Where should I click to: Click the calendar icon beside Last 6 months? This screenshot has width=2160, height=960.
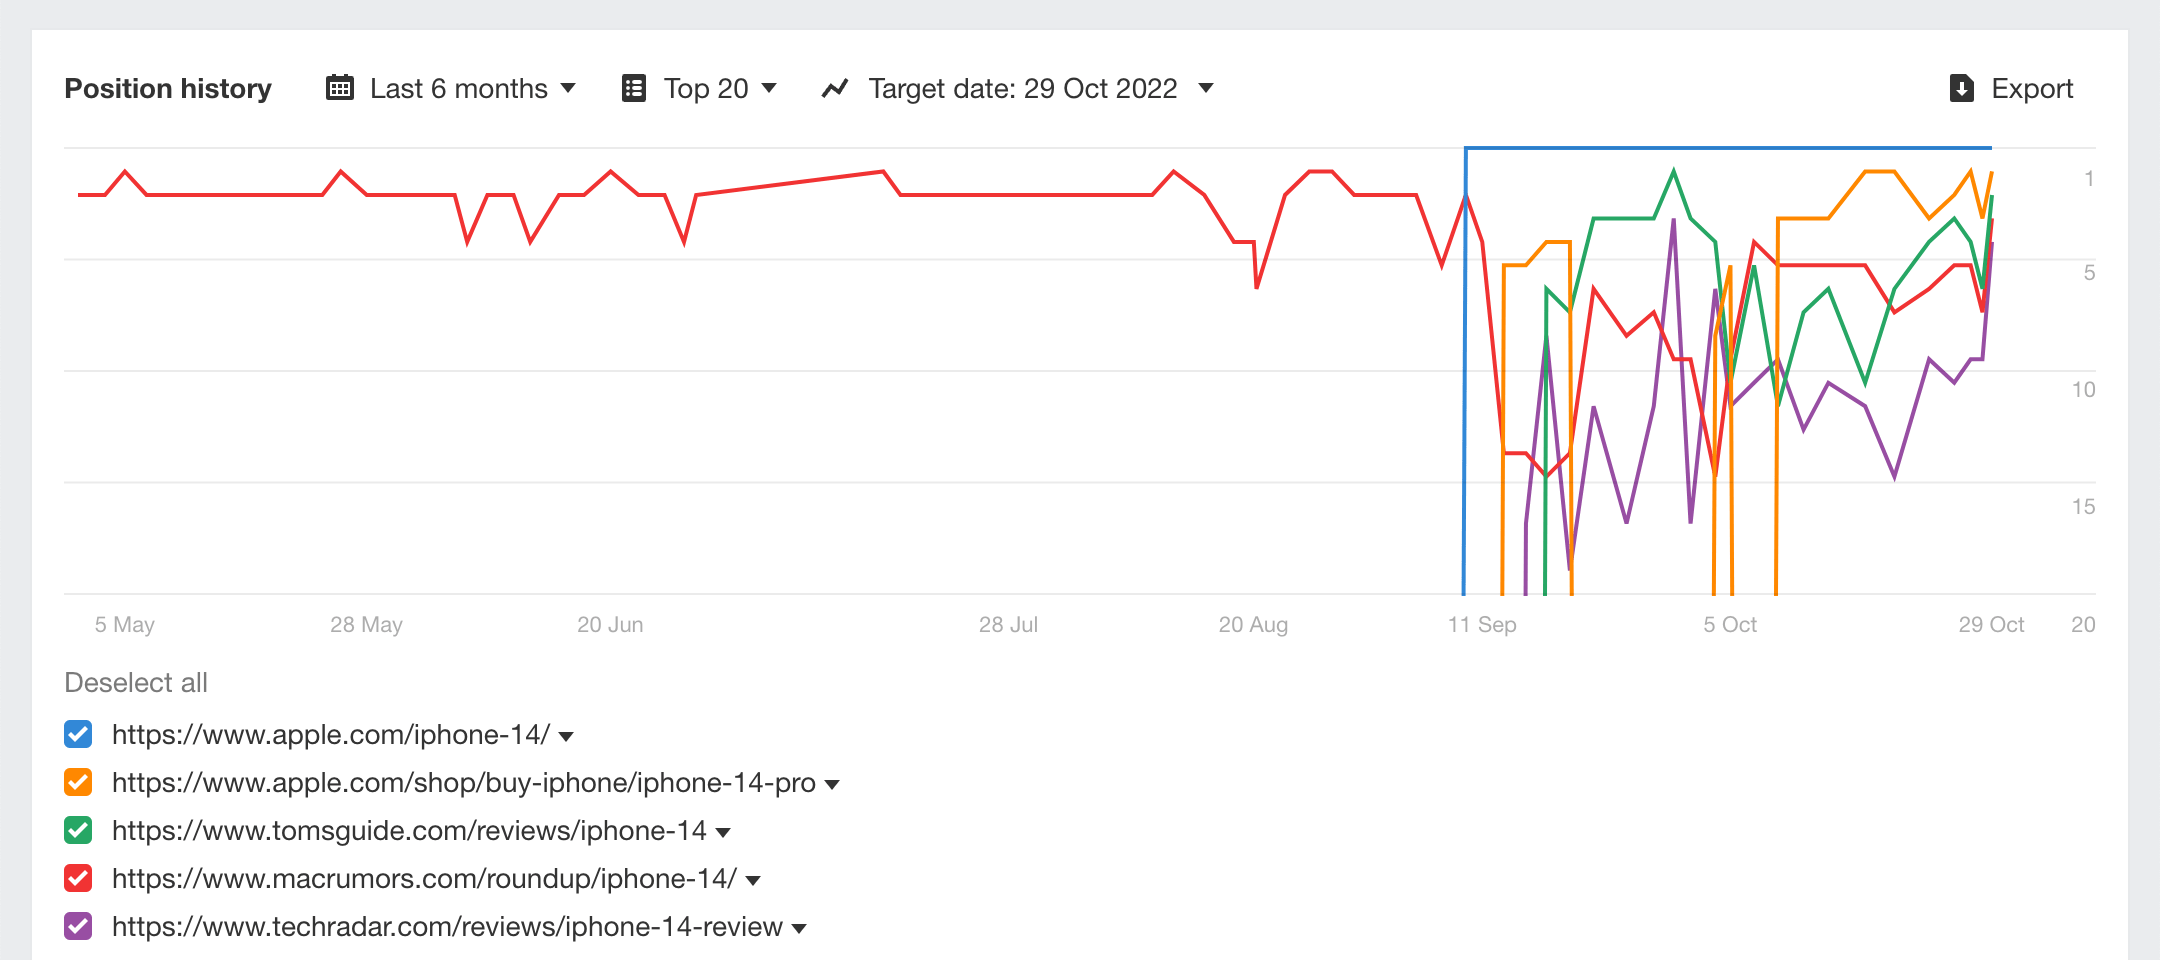(340, 88)
